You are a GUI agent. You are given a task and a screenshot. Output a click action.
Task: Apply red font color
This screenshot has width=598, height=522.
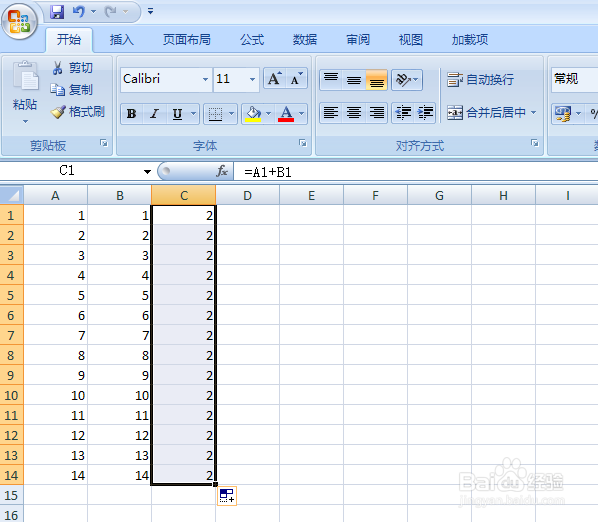point(286,114)
